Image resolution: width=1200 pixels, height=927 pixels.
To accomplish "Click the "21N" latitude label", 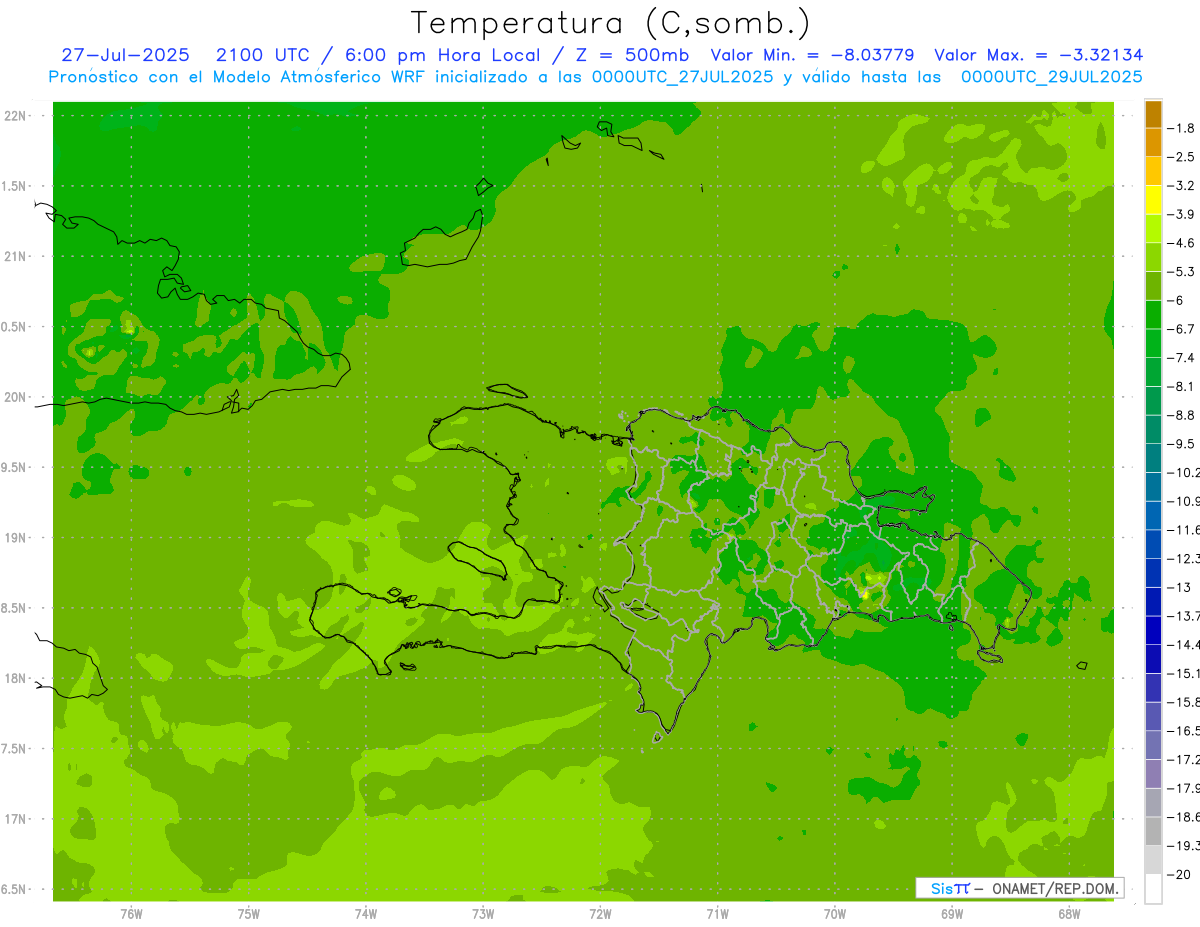I will click(x=15, y=256).
